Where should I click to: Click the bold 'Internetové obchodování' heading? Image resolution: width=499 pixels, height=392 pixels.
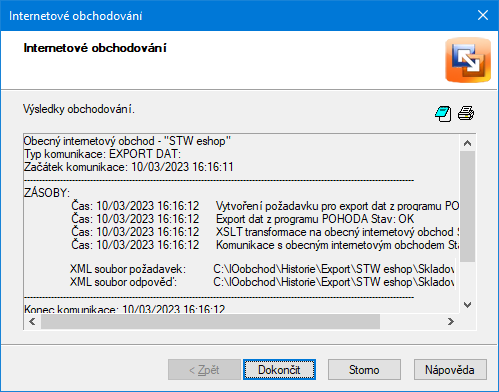coord(95,48)
